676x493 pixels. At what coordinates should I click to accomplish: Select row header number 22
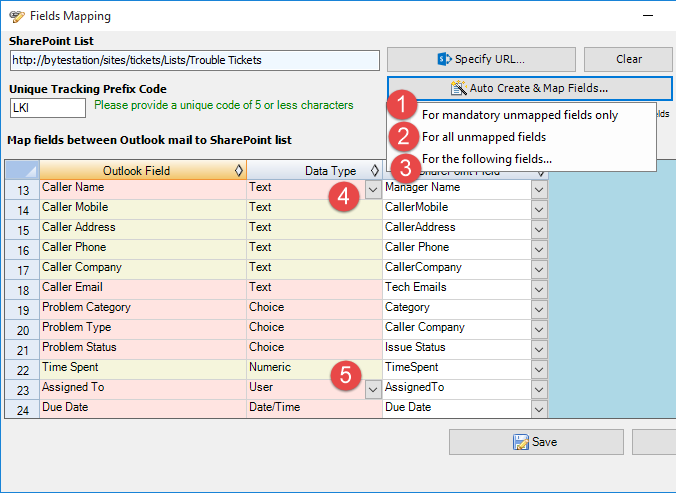click(x=22, y=368)
